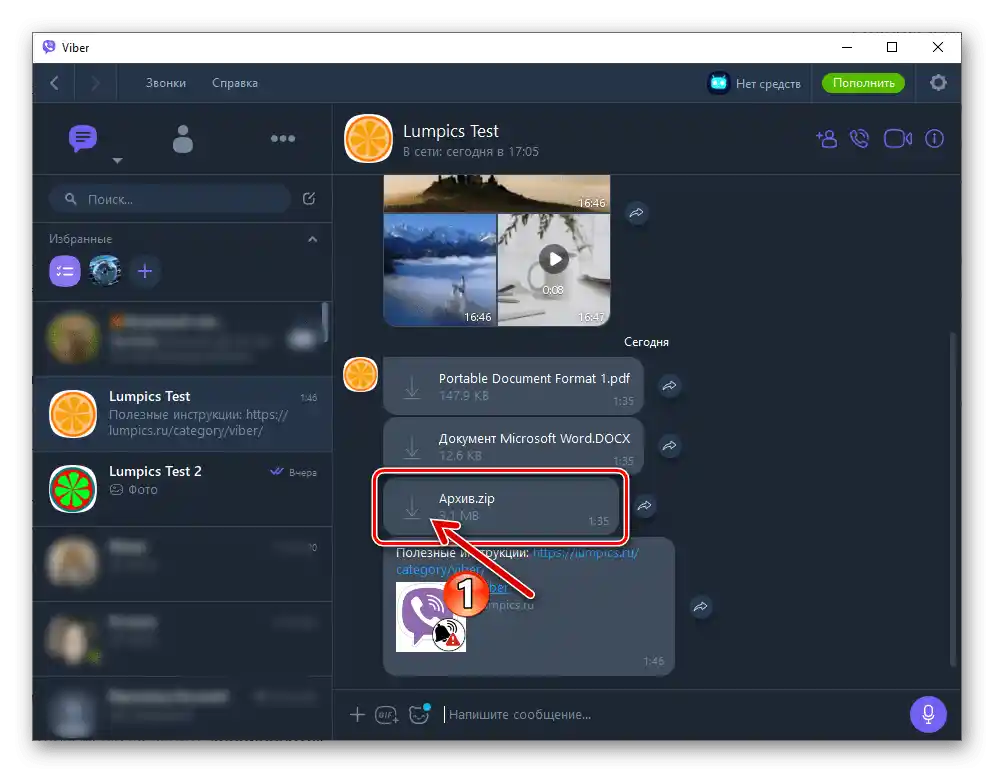Start a video call with Lumpics Test
The width and height of the screenshot is (994, 773).
coord(897,139)
